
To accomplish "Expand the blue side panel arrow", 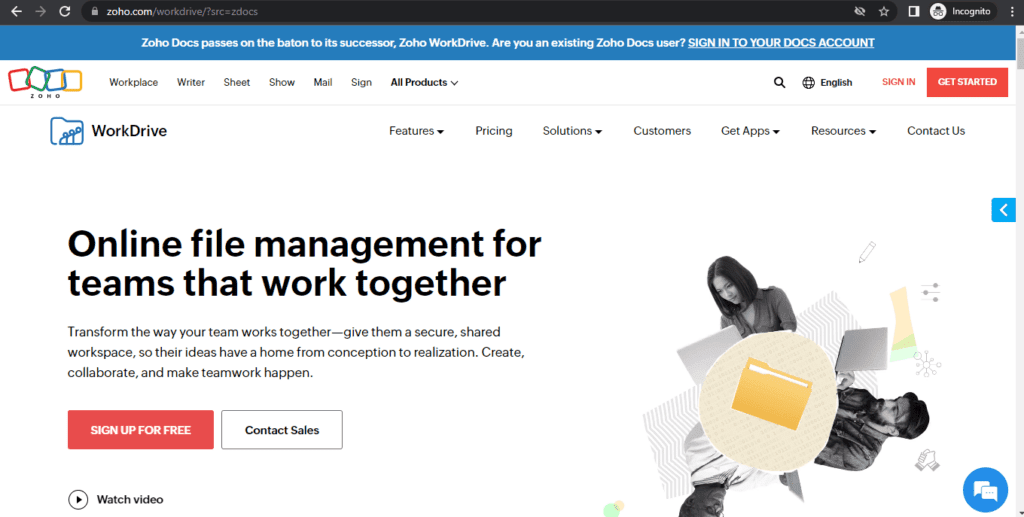I will click(1003, 210).
